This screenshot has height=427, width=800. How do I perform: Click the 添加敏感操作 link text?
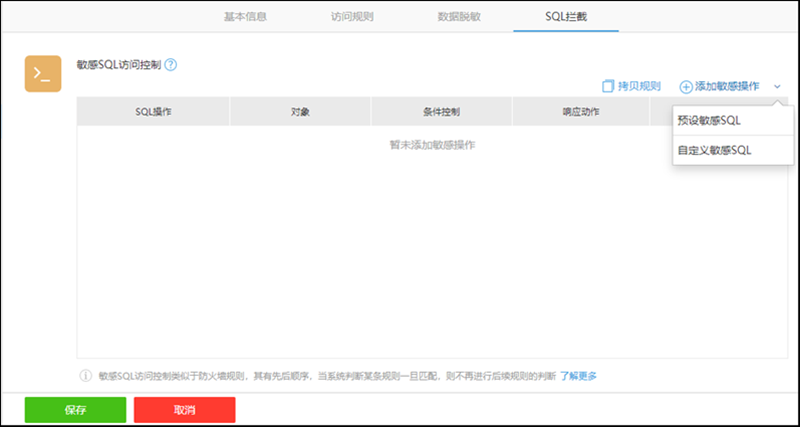(727, 86)
